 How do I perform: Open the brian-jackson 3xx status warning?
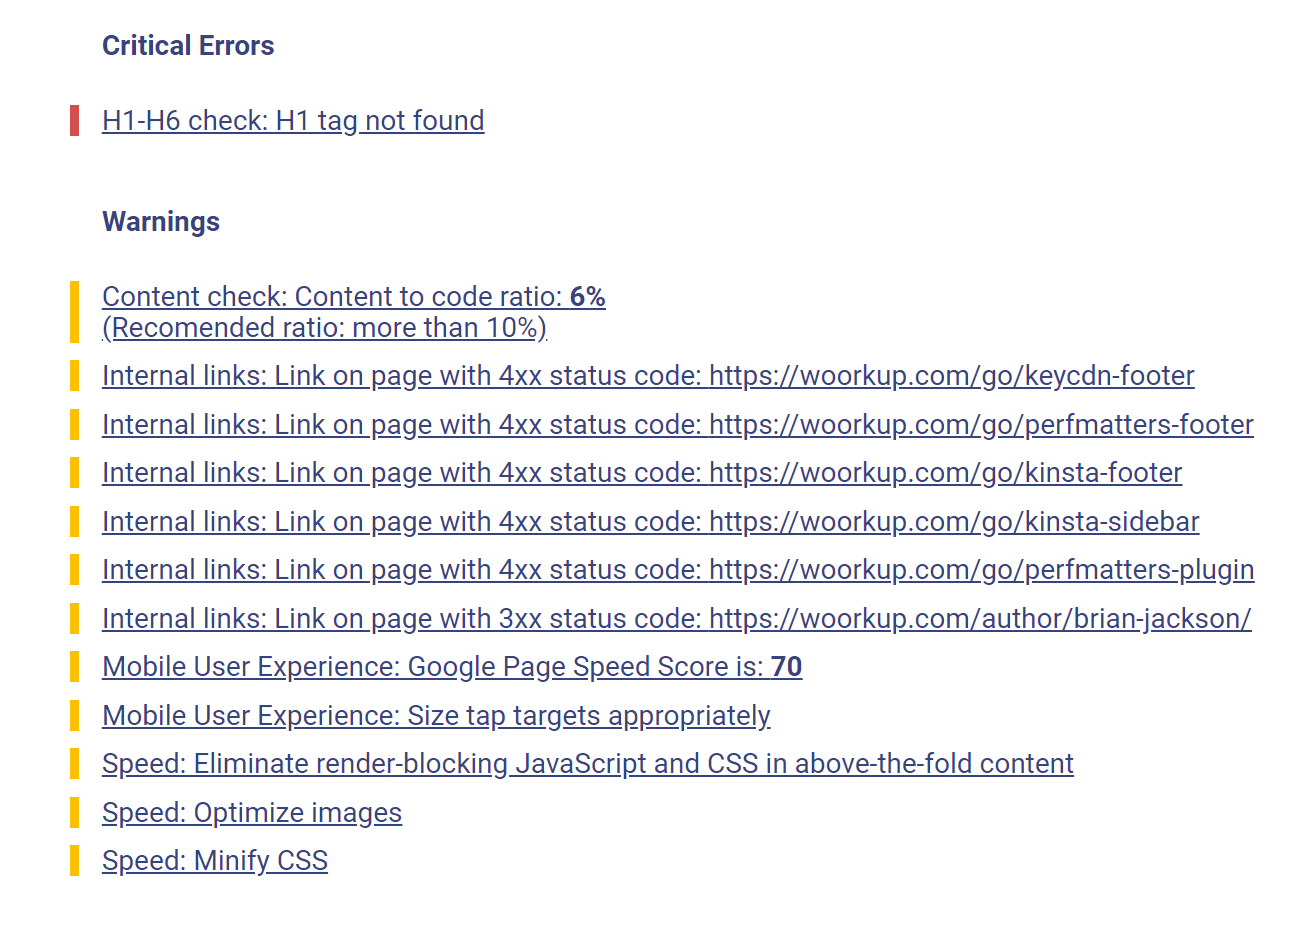point(677,619)
